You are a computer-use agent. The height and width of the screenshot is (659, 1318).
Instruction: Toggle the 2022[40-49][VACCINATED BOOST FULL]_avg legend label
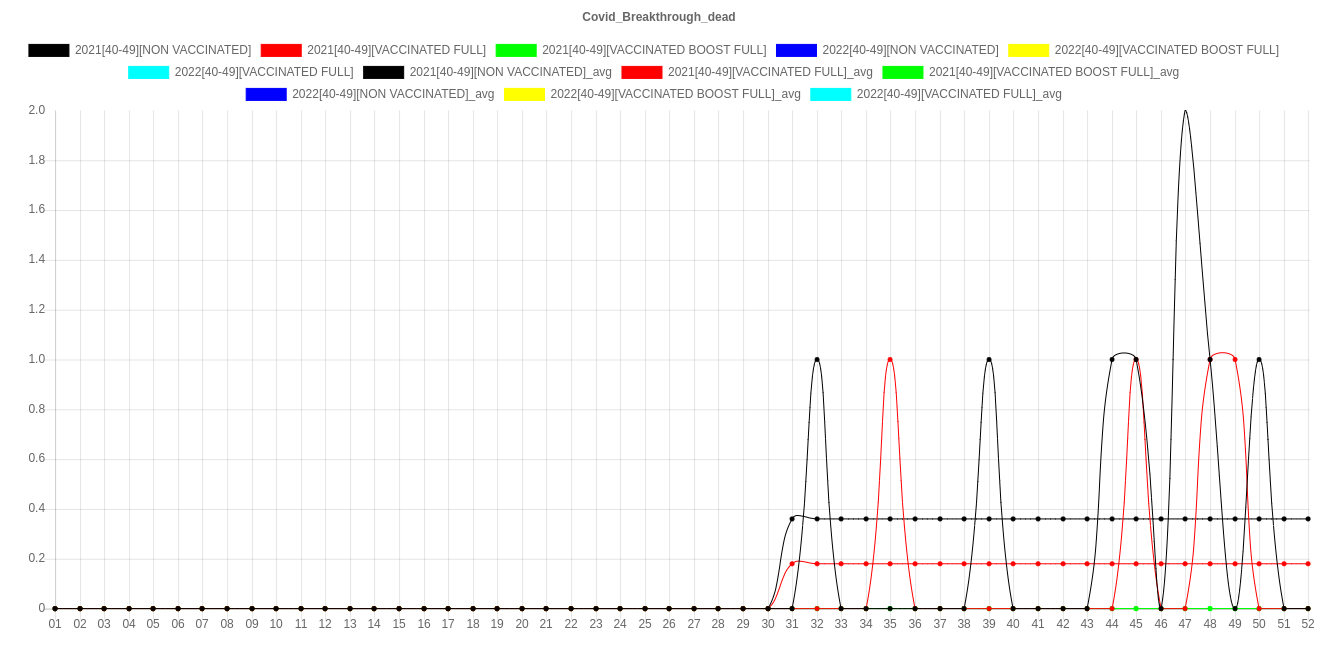[x=675, y=94]
